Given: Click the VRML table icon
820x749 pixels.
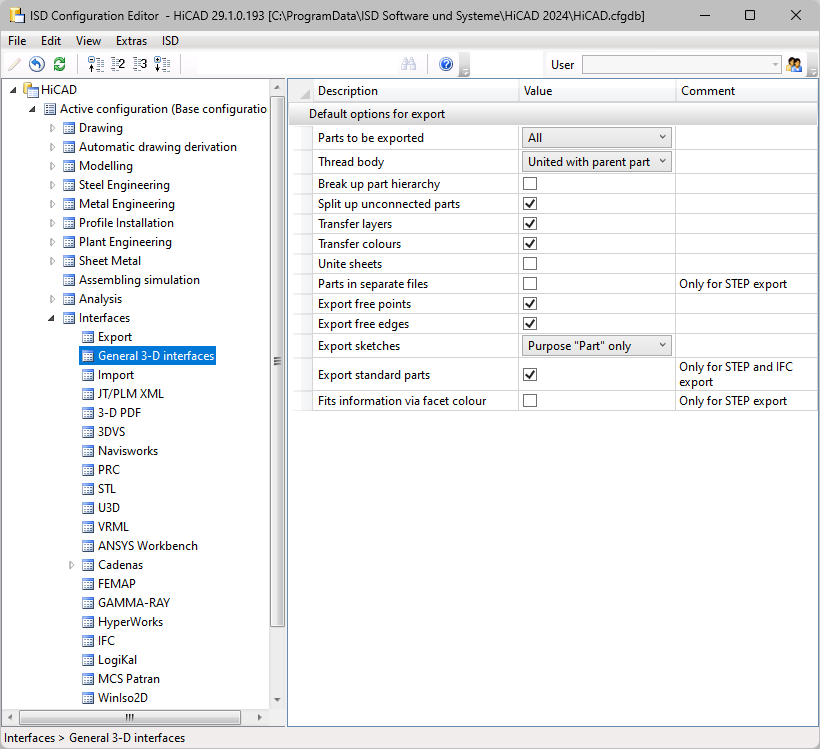Looking at the screenshot, I should click(x=88, y=527).
